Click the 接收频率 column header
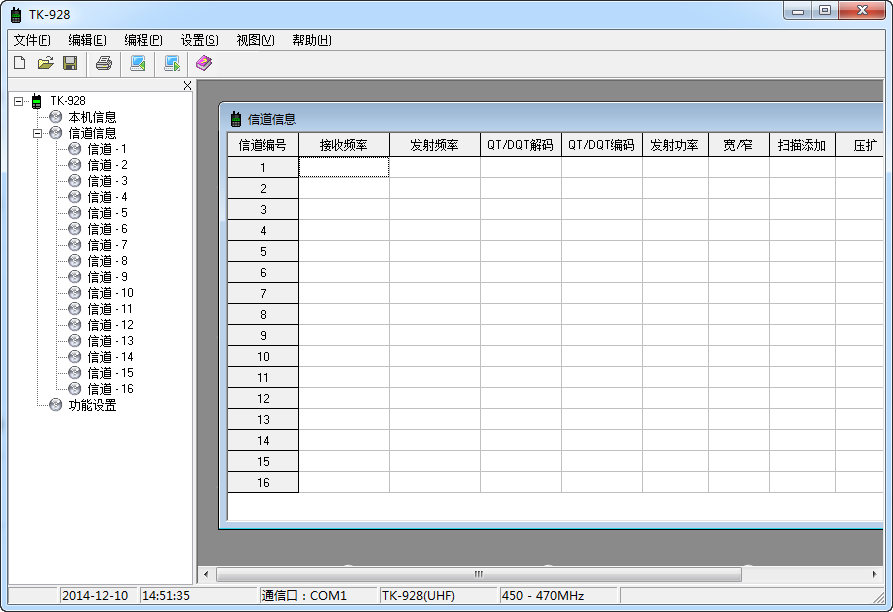893x612 pixels. pos(343,143)
